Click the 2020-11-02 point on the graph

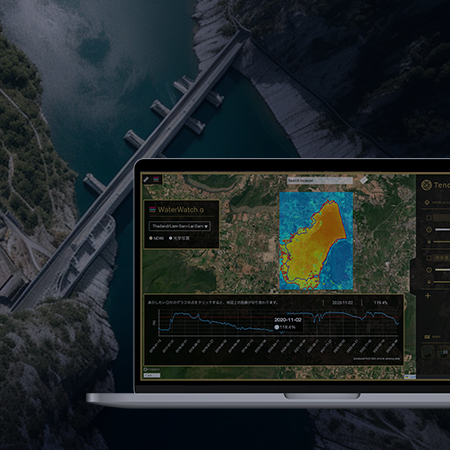[x=276, y=327]
